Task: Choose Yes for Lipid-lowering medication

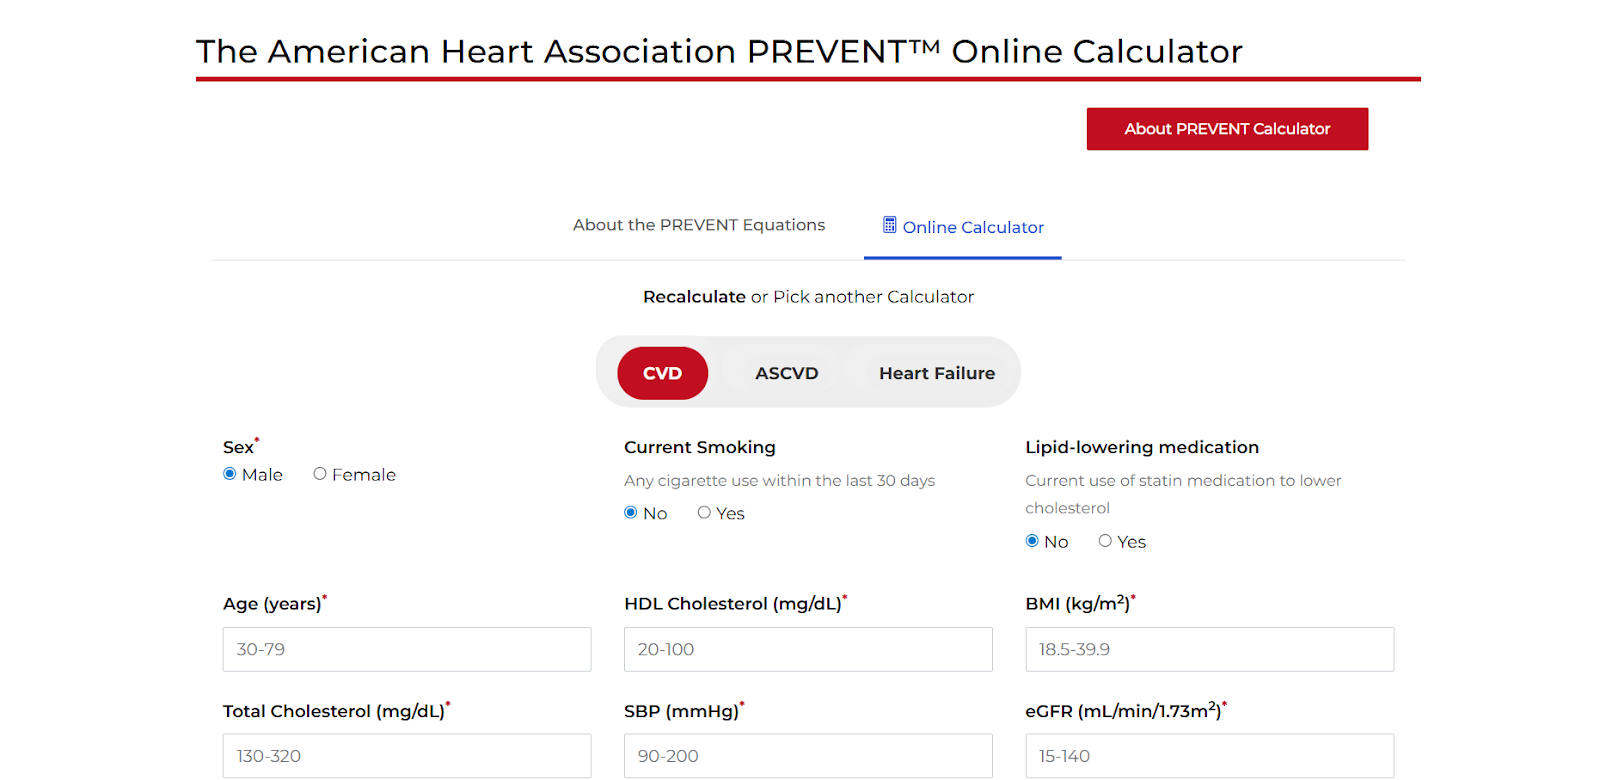Action: pyautogui.click(x=1105, y=541)
